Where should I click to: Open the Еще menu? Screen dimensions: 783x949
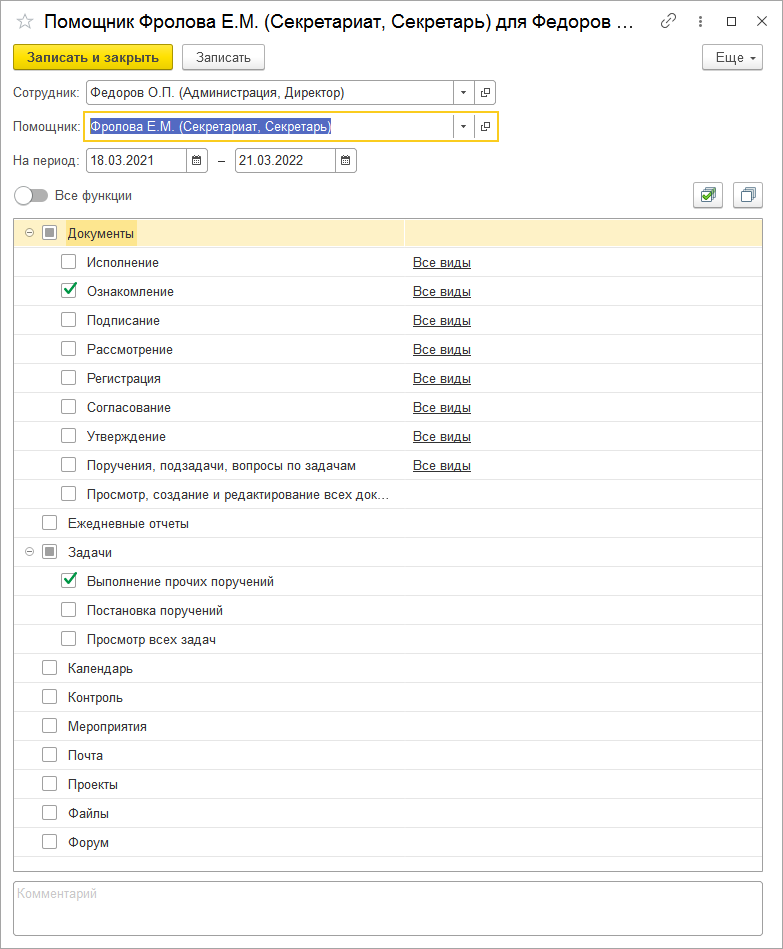pos(732,58)
